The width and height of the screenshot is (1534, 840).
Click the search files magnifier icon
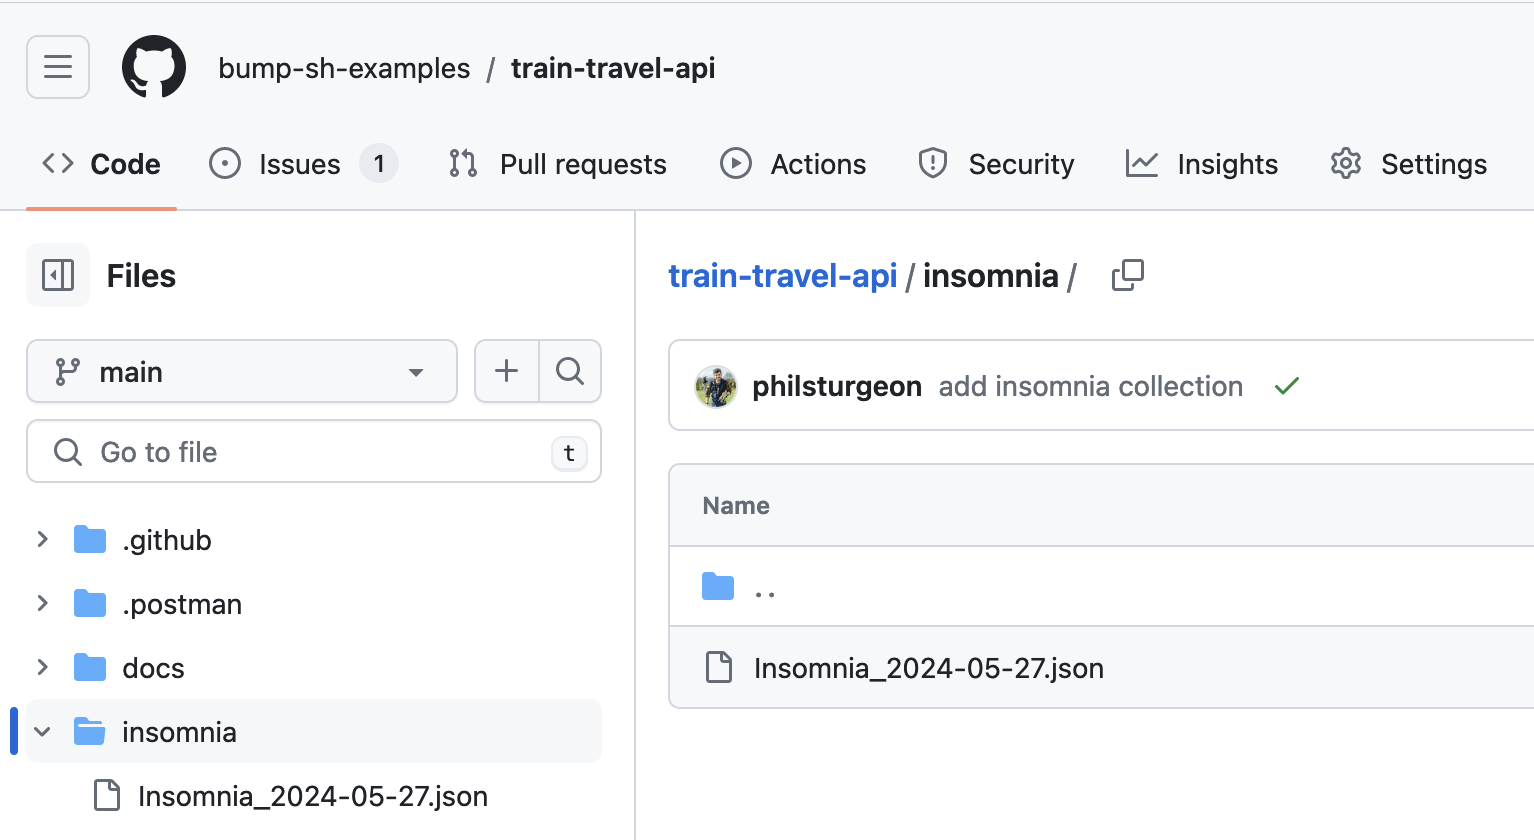click(570, 371)
